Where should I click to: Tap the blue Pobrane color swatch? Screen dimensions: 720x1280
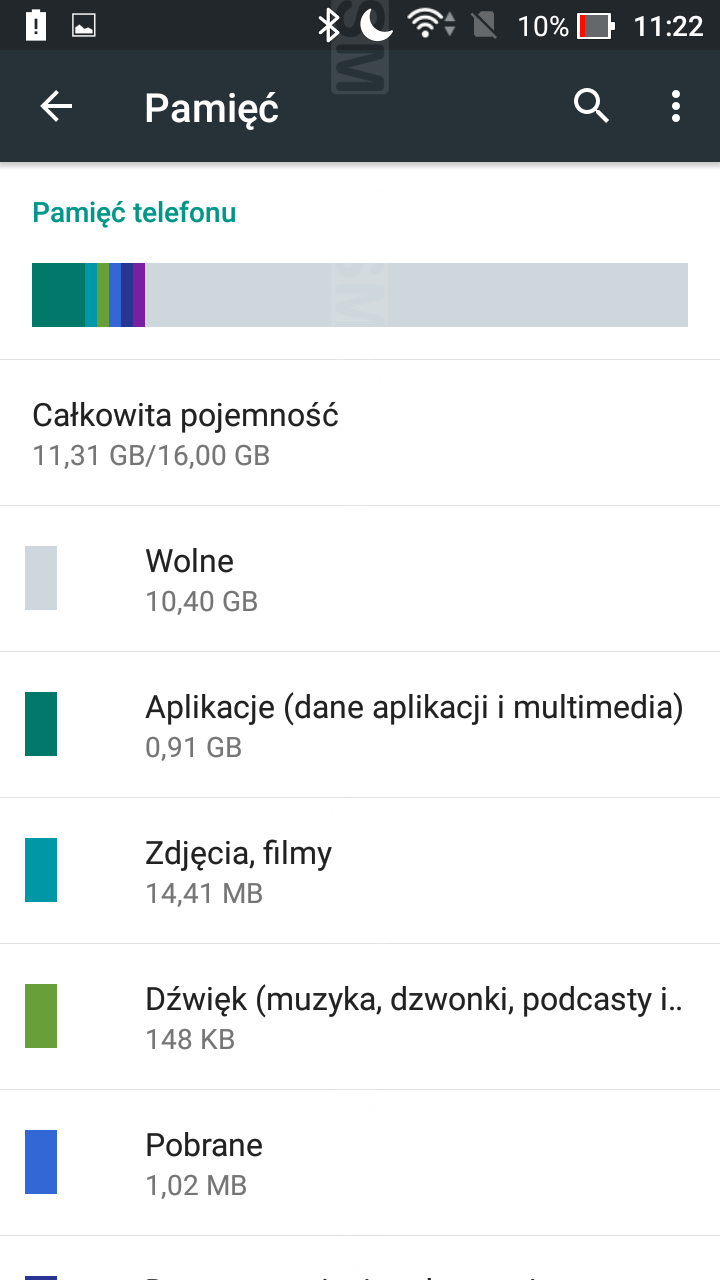(41, 1162)
